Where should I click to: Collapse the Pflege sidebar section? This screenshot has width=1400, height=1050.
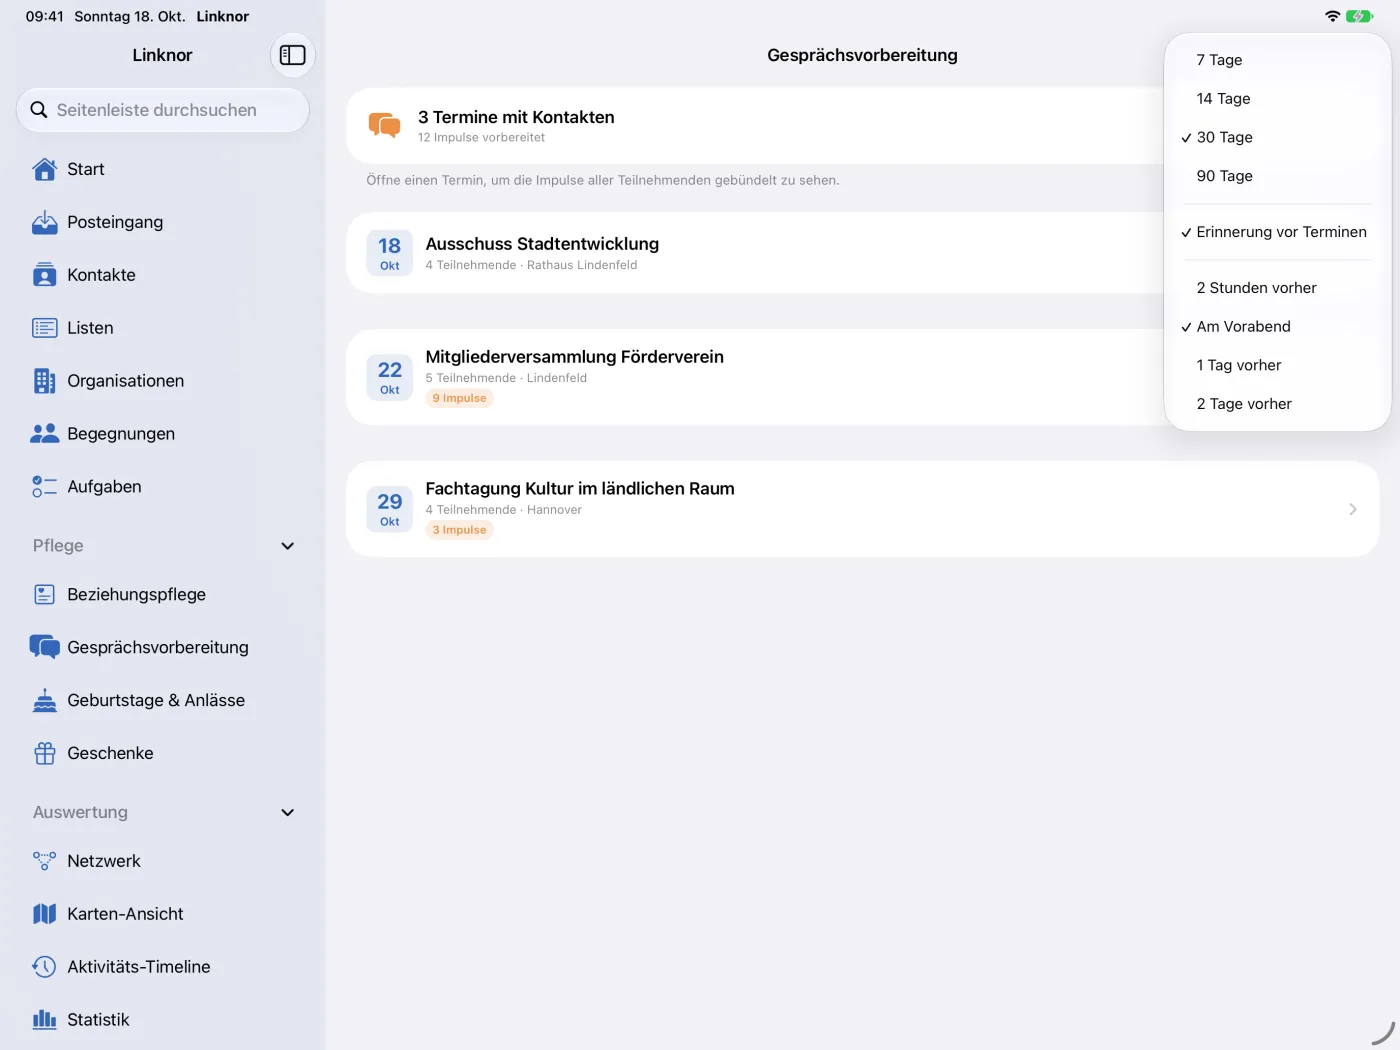click(288, 546)
